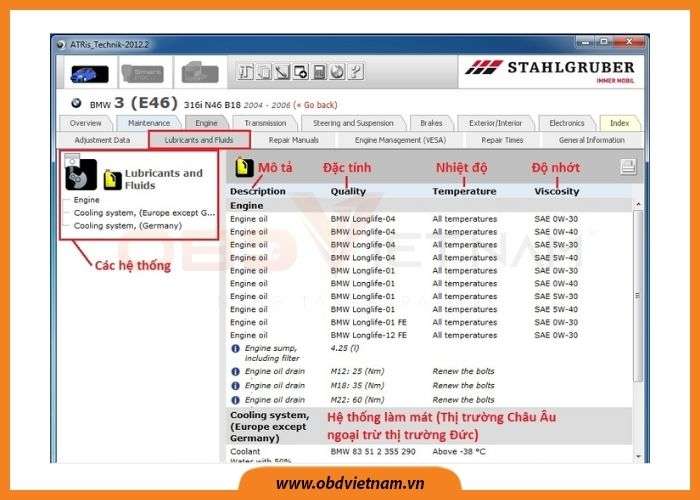The width and height of the screenshot is (700, 500).
Task: Select the Lubricants and Fluids sub-tab
Action: click(199, 140)
